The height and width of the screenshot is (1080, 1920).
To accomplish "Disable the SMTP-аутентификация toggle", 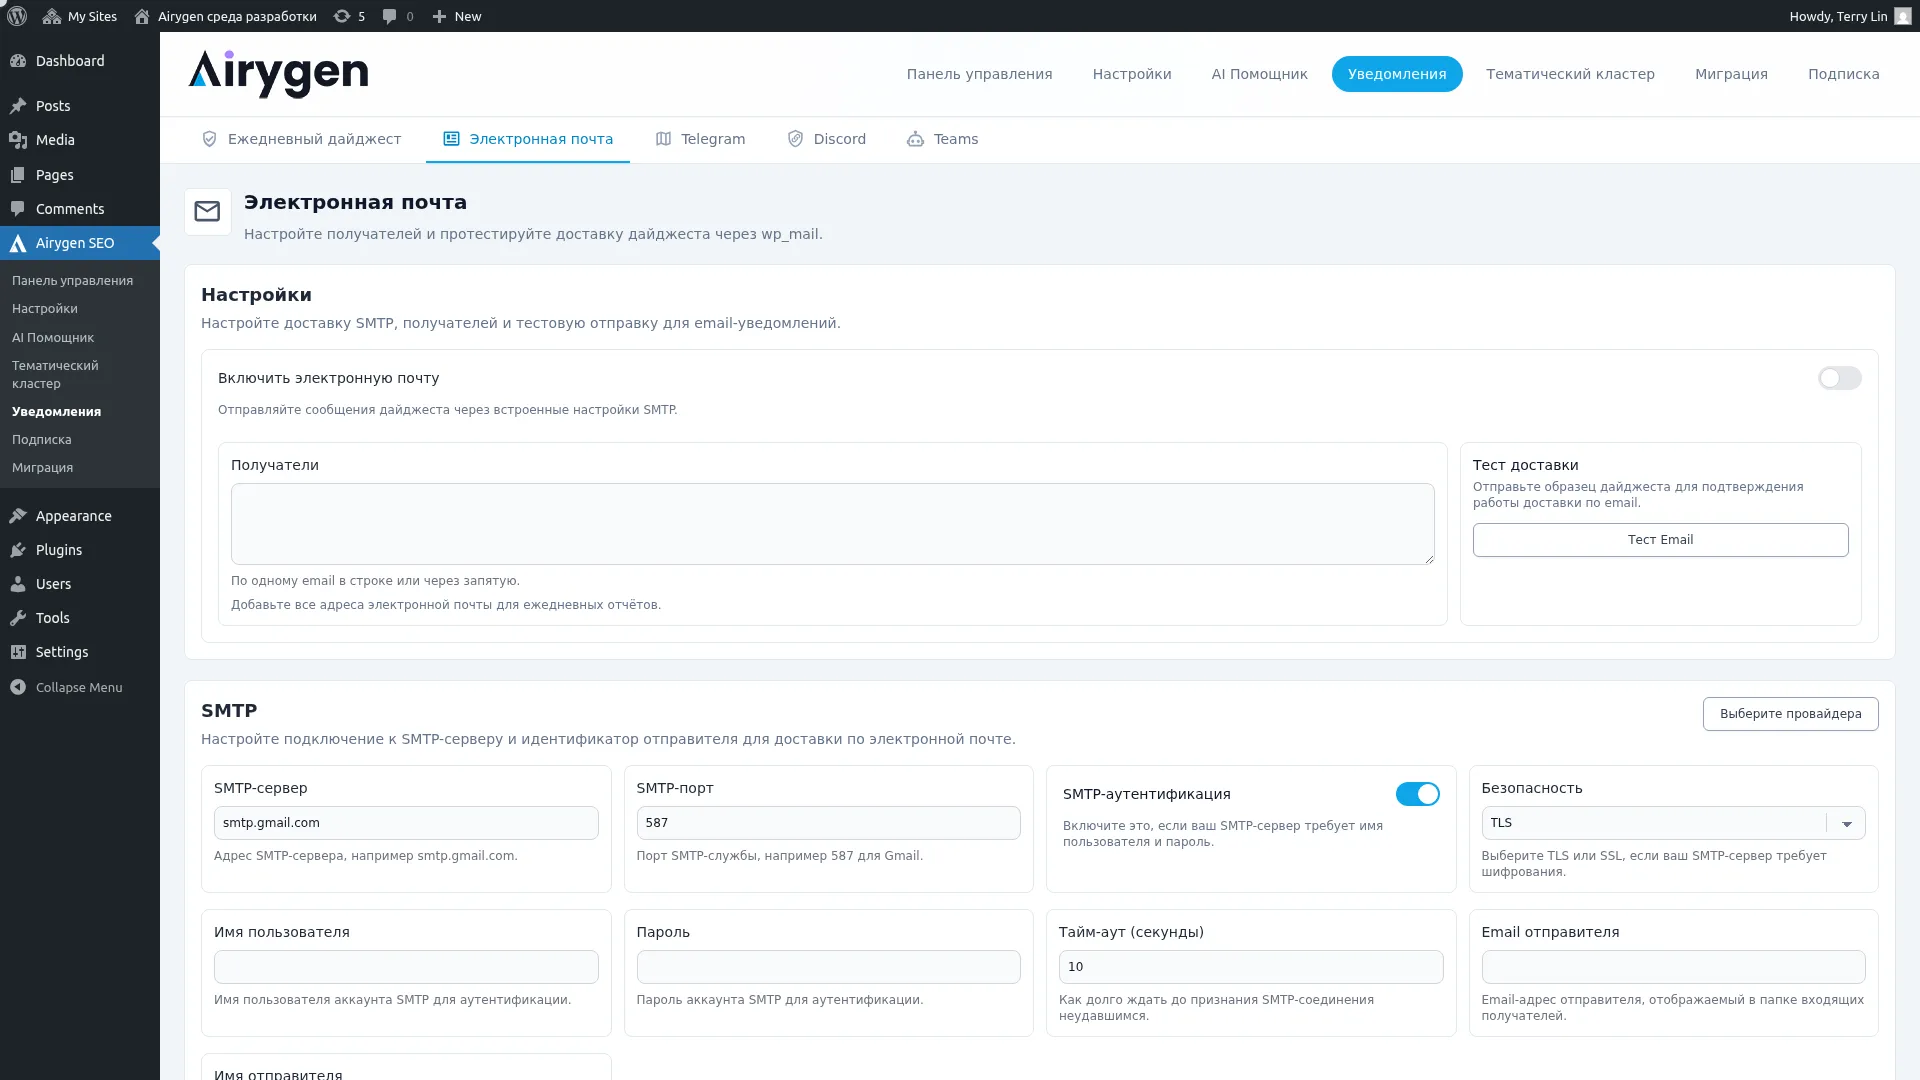I will [x=1417, y=794].
